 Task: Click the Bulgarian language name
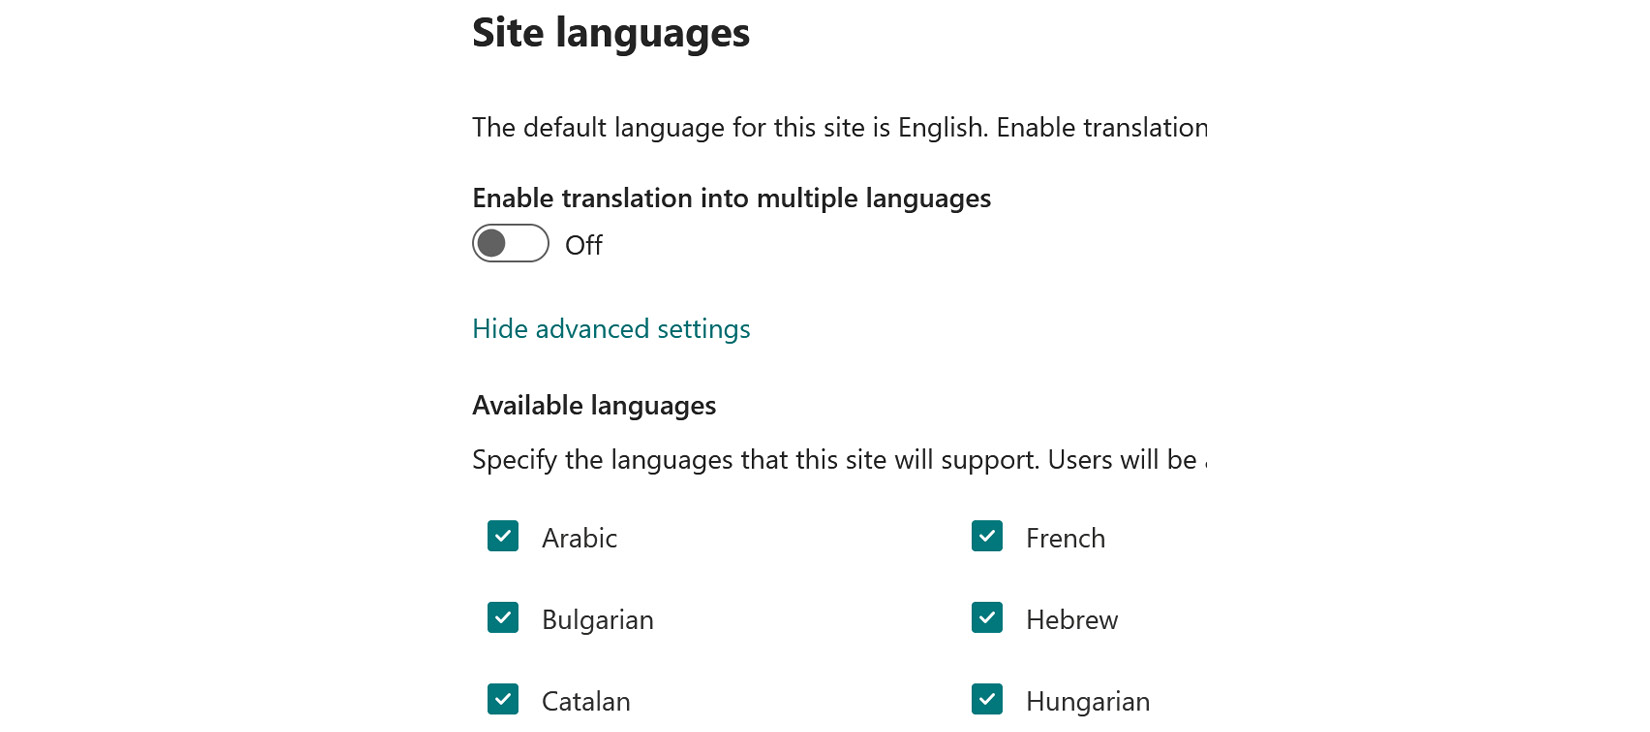597,619
